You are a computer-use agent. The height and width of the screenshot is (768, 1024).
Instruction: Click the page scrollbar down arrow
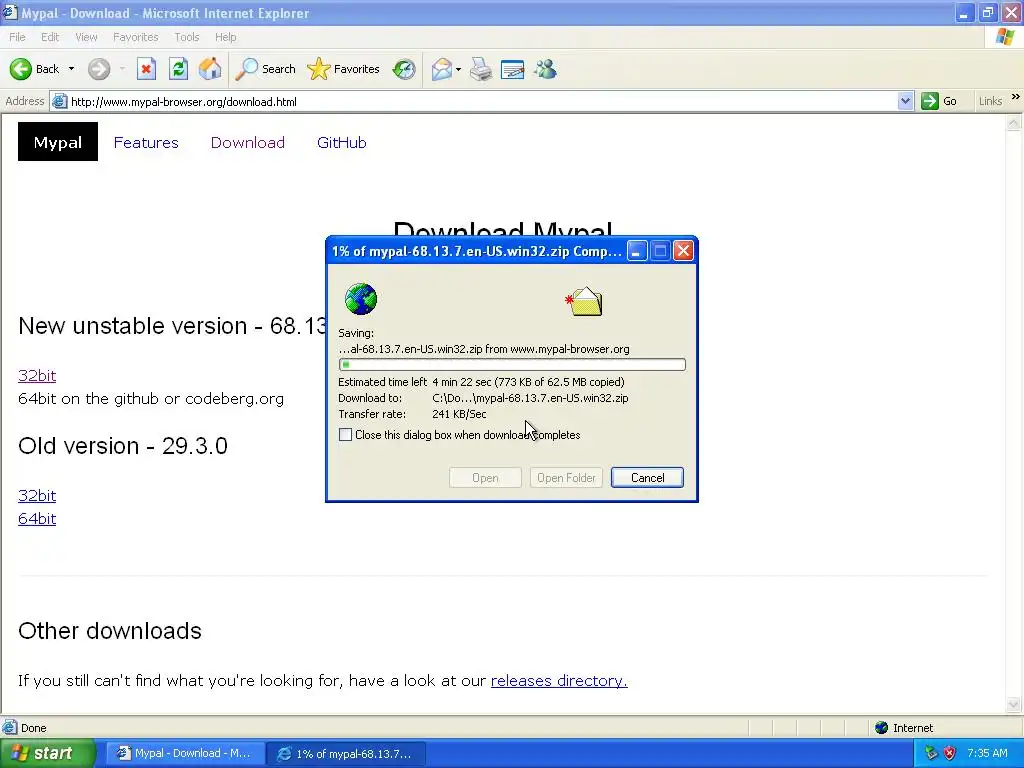(1014, 705)
